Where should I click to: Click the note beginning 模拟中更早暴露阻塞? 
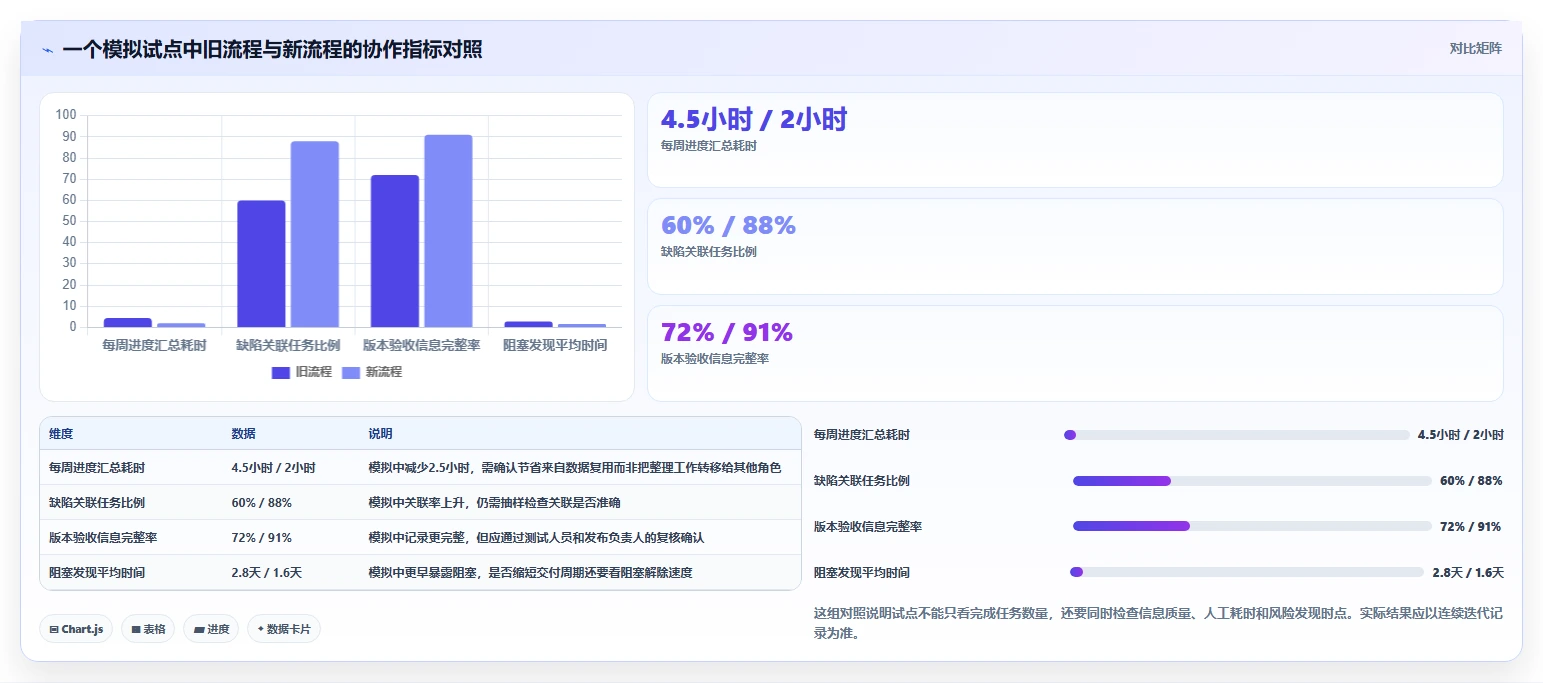pos(530,573)
